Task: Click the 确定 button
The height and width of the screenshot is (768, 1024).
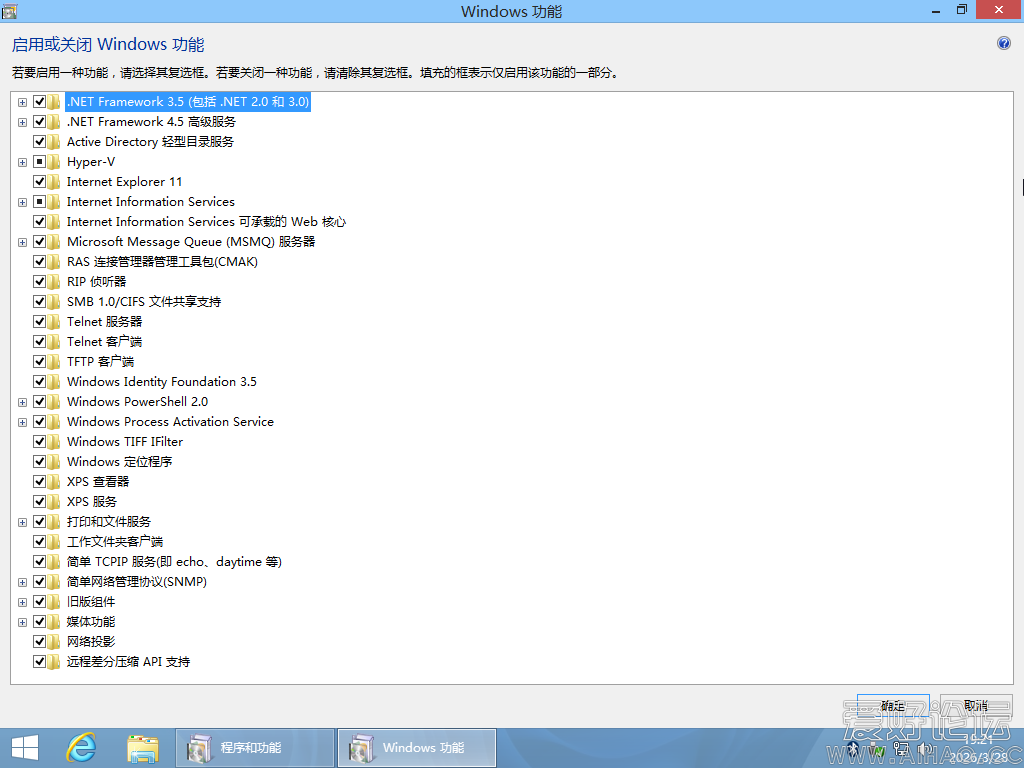Action: click(893, 705)
